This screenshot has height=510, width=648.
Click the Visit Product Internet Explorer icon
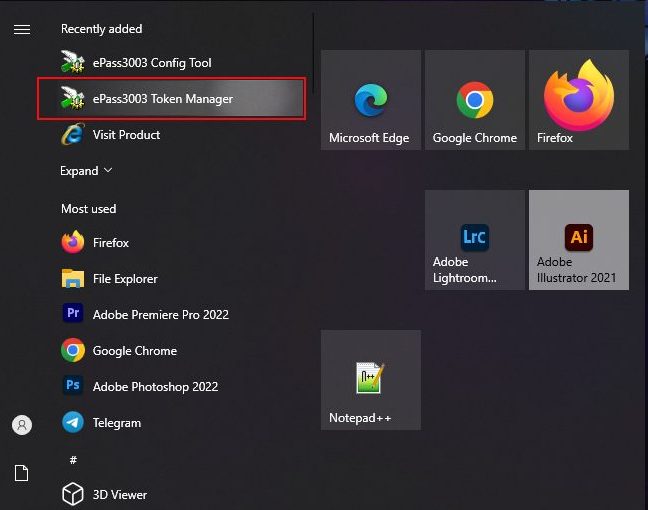point(73,134)
